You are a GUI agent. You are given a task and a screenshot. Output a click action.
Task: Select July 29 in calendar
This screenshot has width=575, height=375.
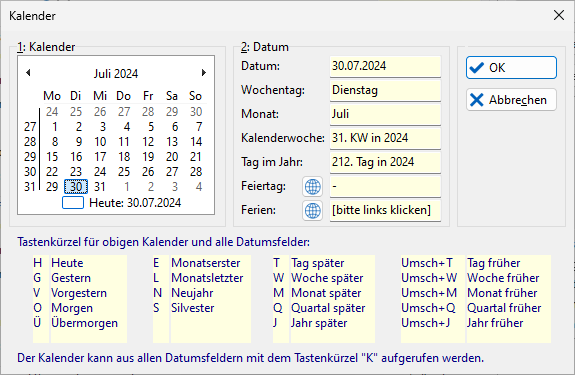[x=52, y=187]
